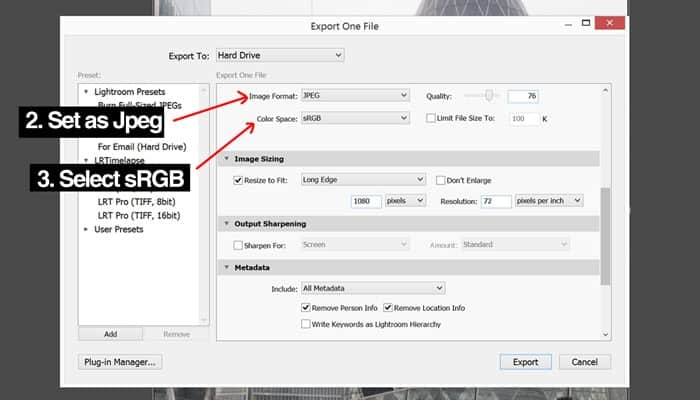Maximize the Export One File dialog
The height and width of the screenshot is (400, 700).
(586, 23)
